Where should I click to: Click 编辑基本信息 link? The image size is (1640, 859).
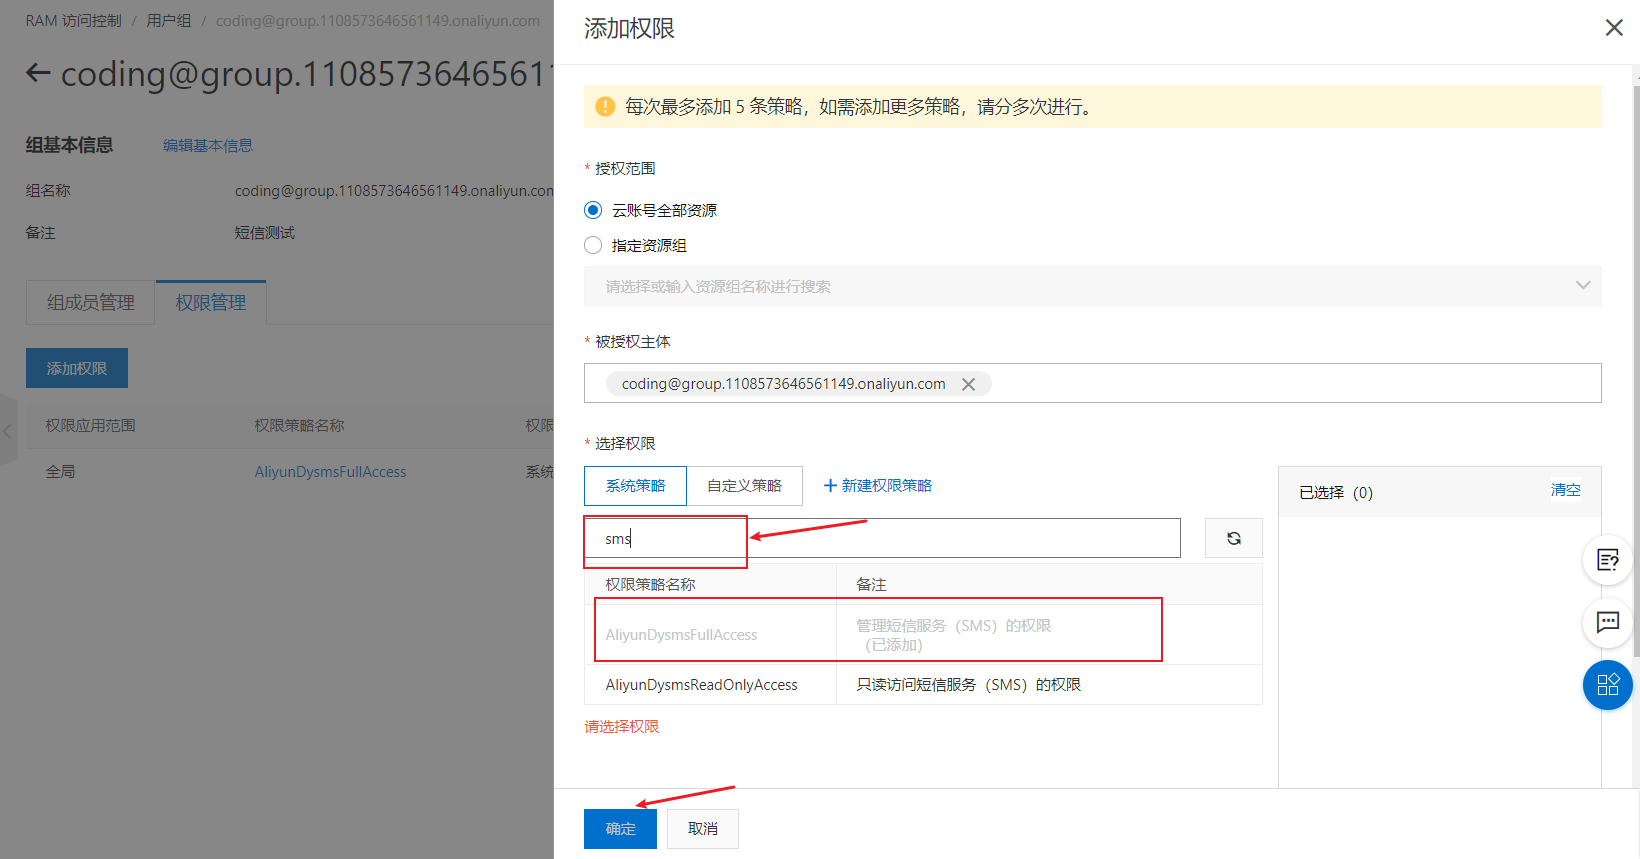tap(208, 146)
